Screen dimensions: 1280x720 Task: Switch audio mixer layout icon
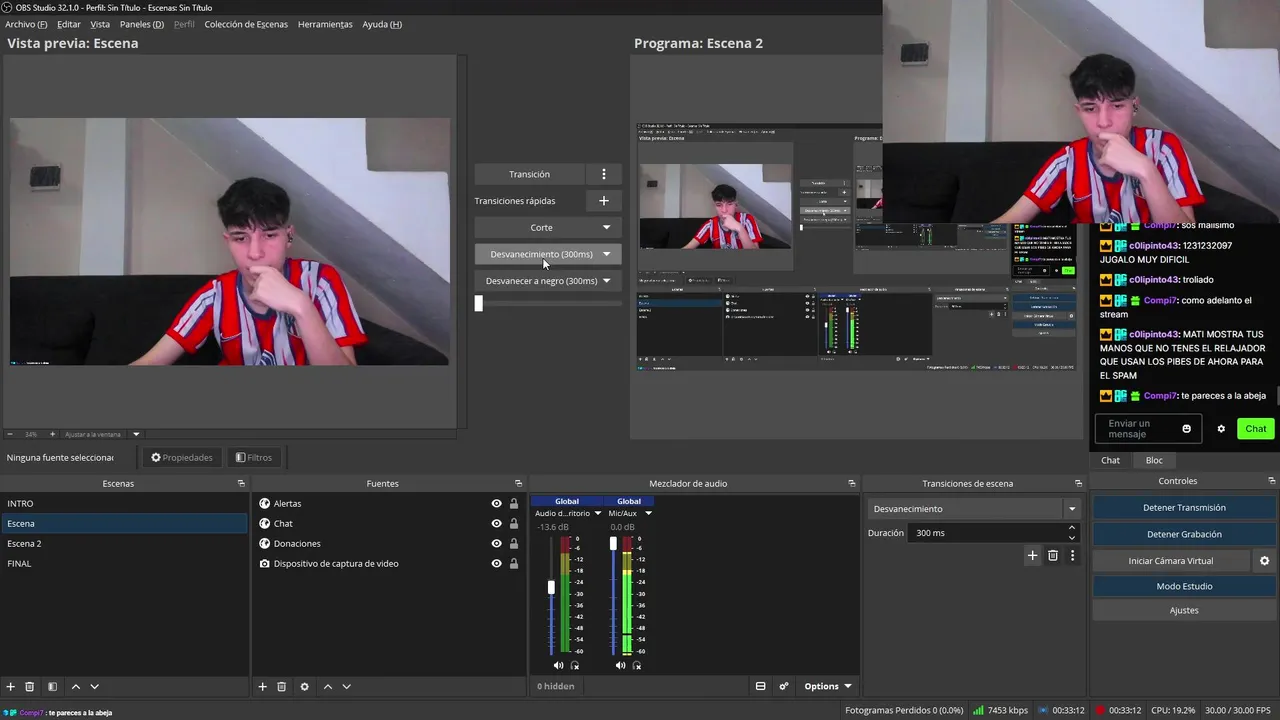(760, 686)
